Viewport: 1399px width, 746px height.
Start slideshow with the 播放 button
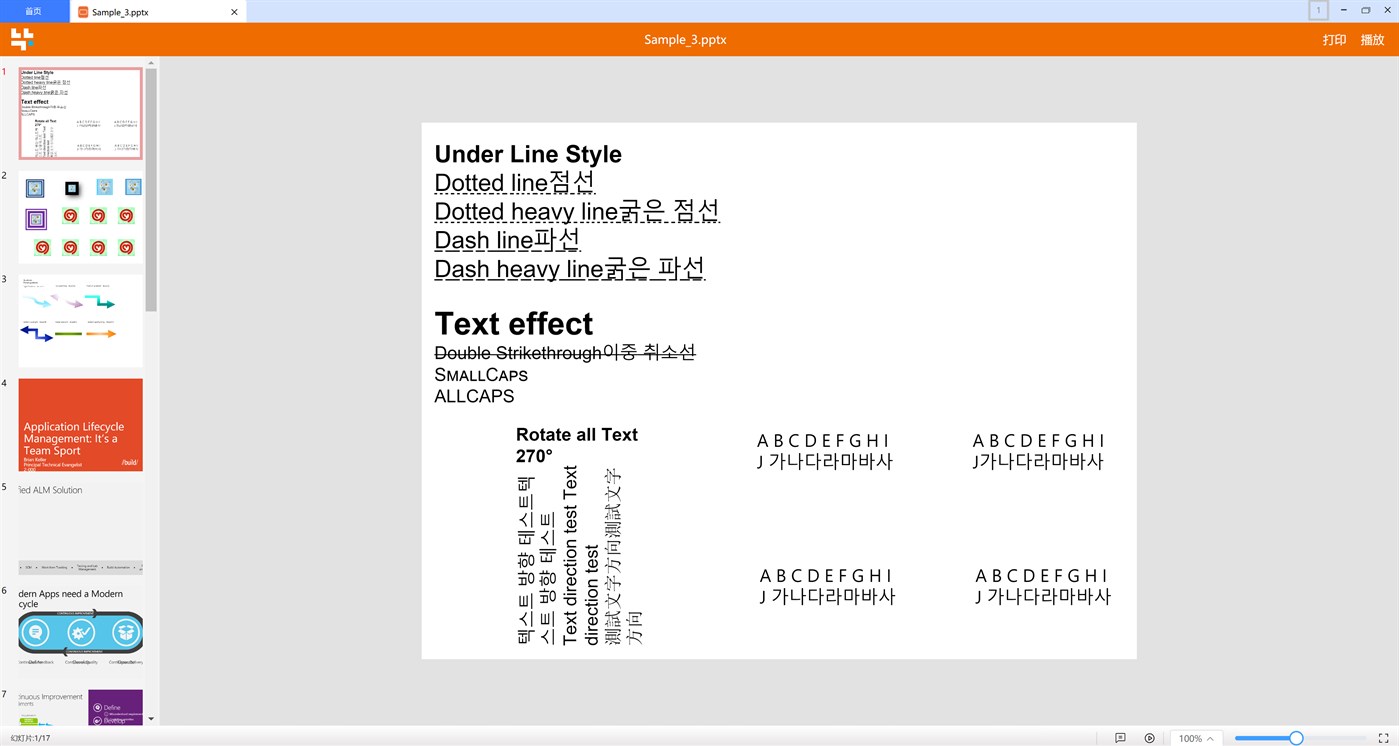[1373, 40]
